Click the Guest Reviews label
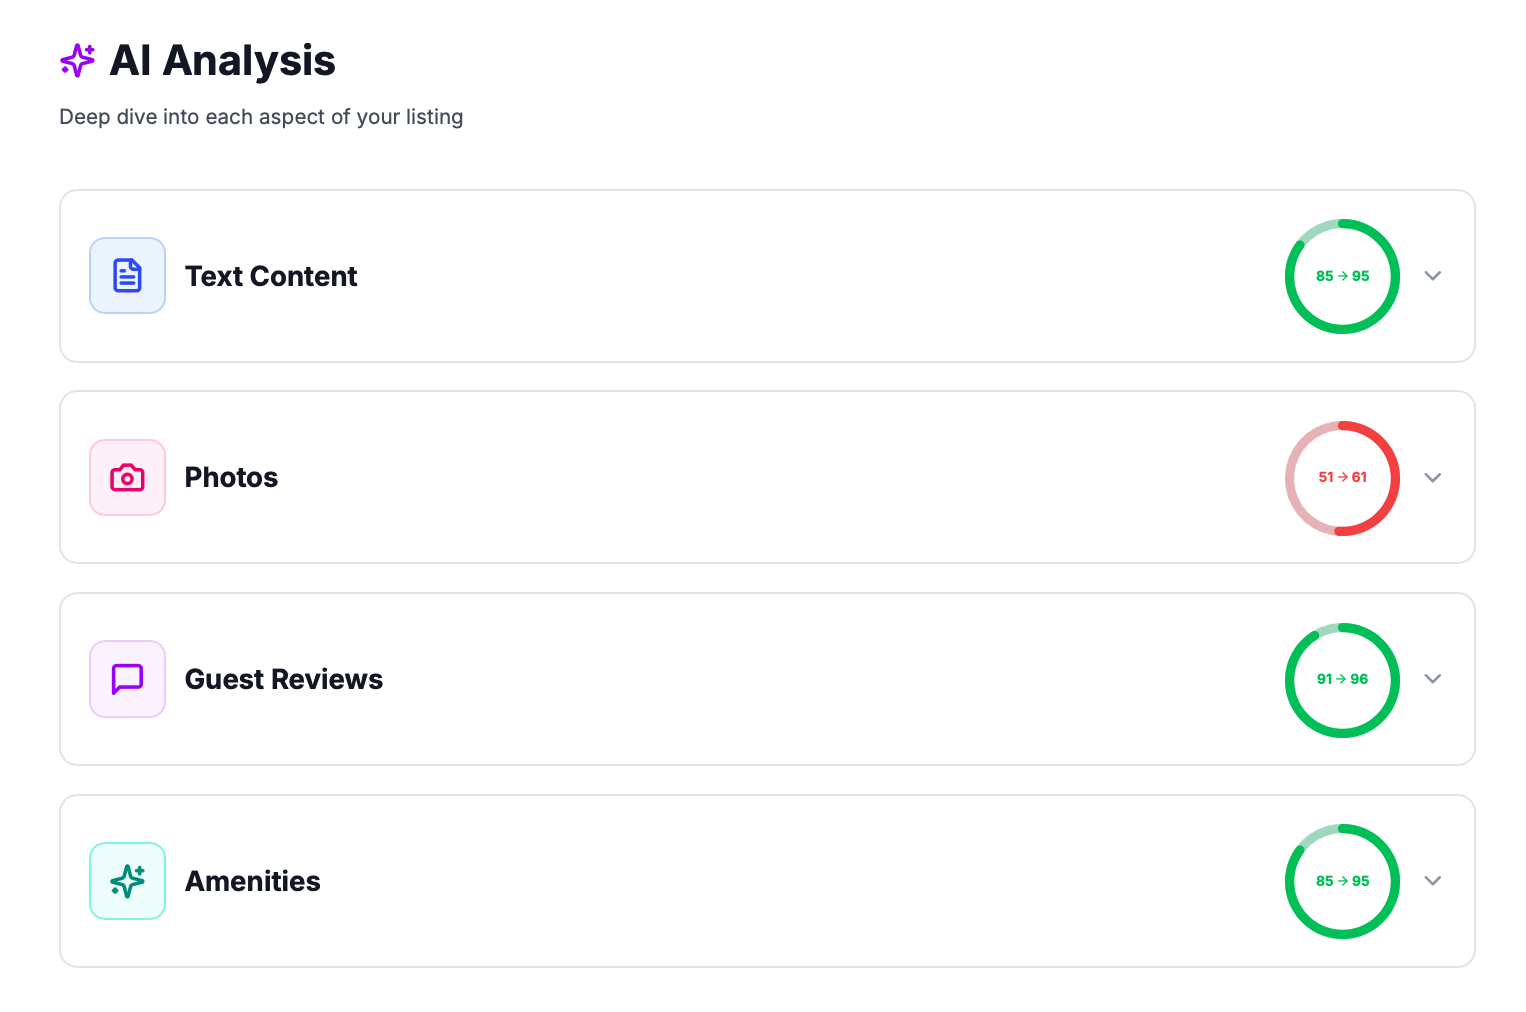Viewport: 1526px width, 1012px height. click(284, 679)
